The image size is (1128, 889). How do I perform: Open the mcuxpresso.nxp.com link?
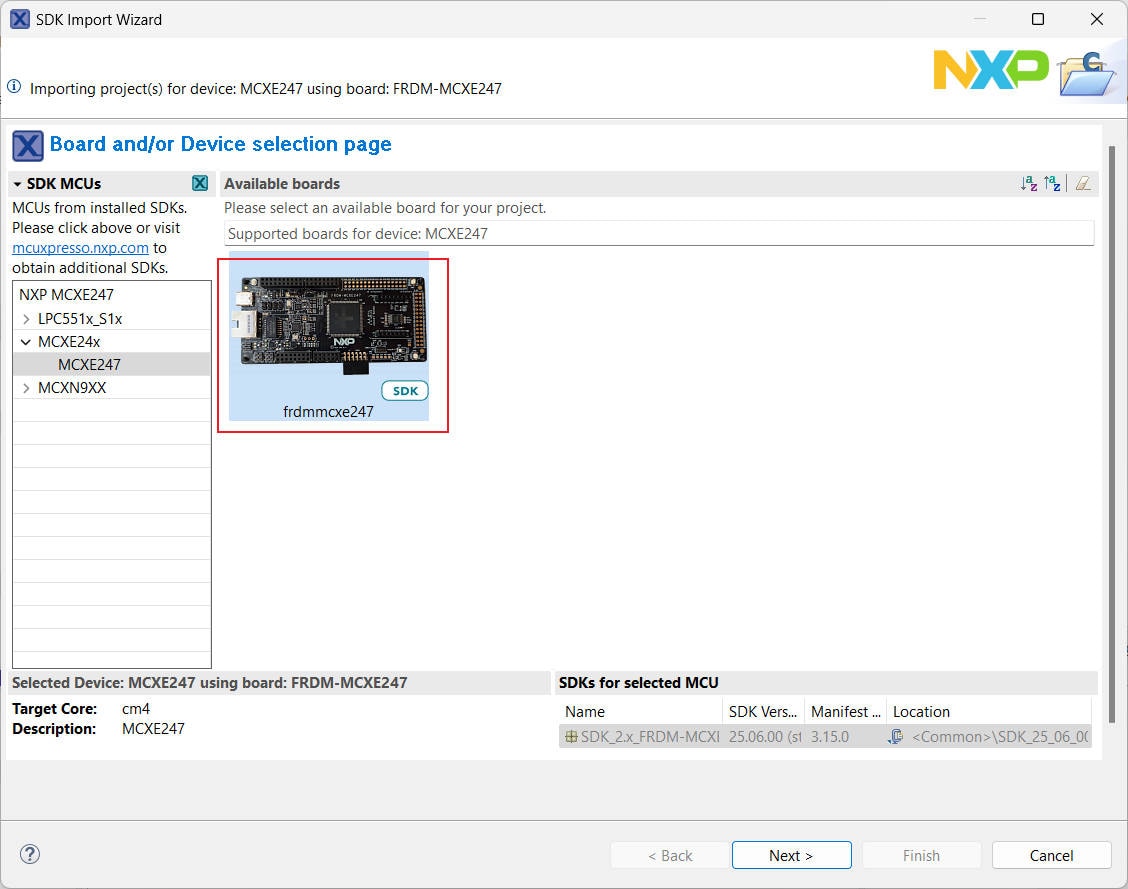(x=80, y=248)
